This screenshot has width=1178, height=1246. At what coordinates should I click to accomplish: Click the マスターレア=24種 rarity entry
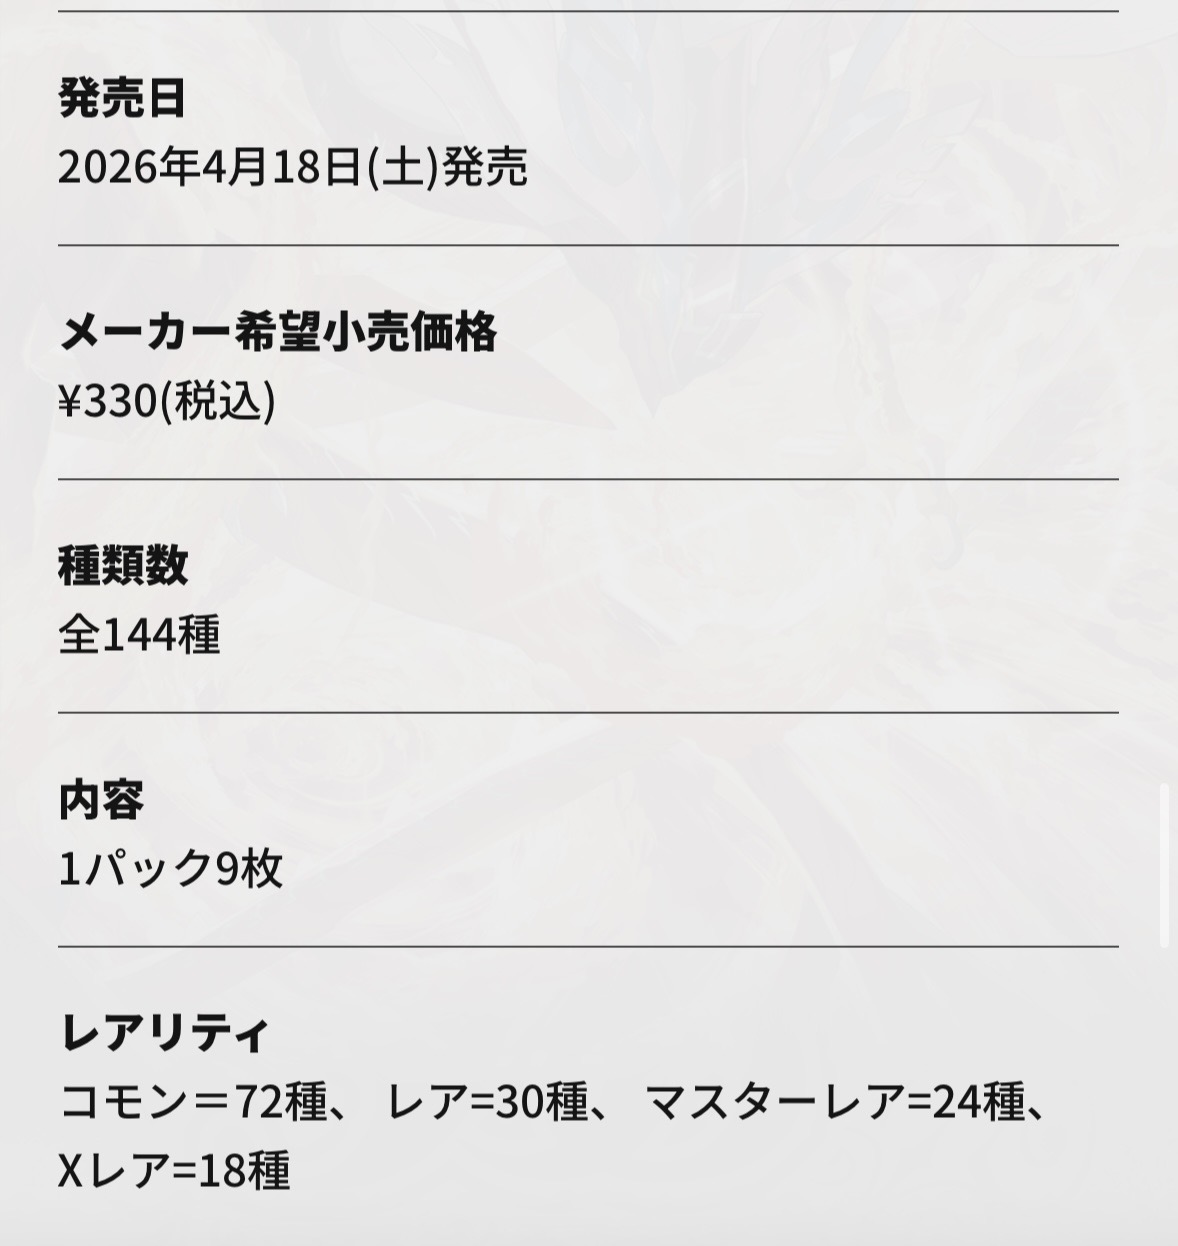click(834, 1103)
